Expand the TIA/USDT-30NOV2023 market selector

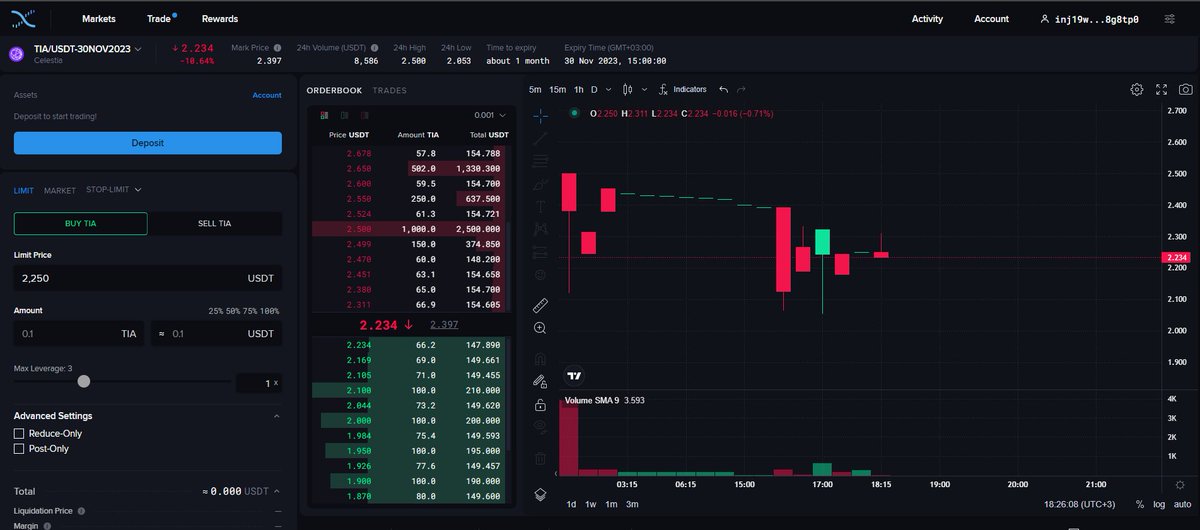88,48
